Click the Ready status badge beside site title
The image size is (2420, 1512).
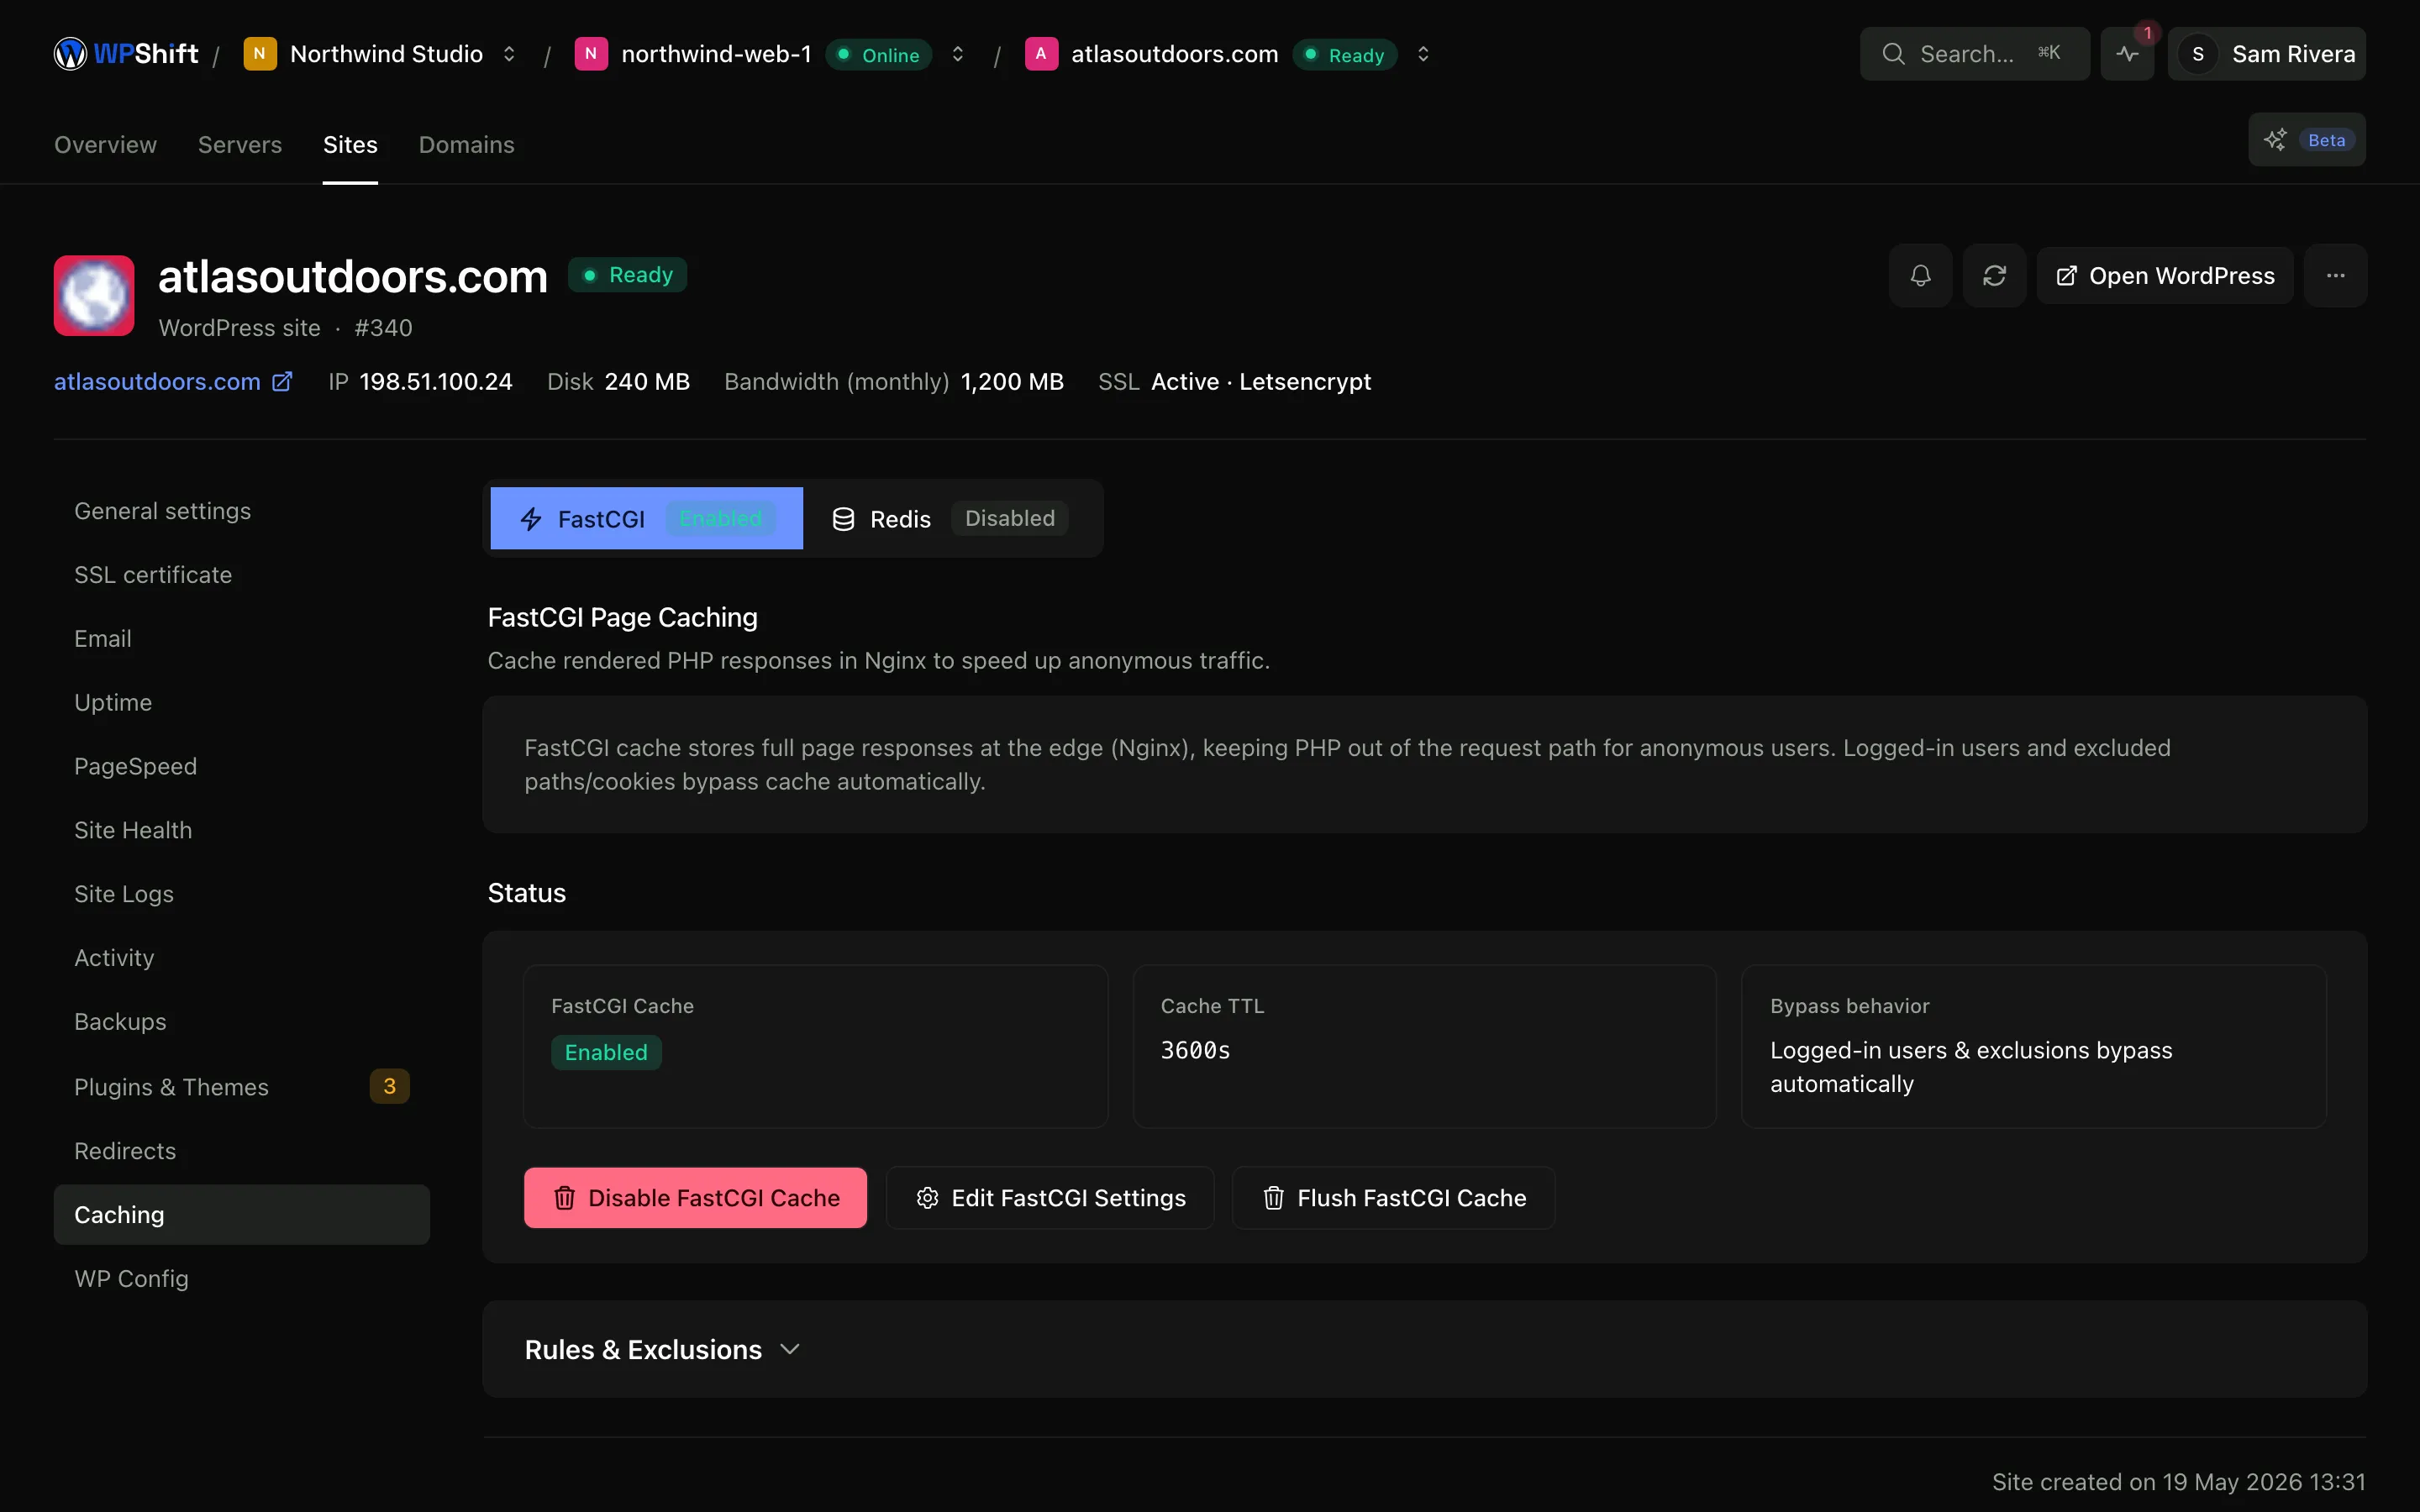[627, 275]
